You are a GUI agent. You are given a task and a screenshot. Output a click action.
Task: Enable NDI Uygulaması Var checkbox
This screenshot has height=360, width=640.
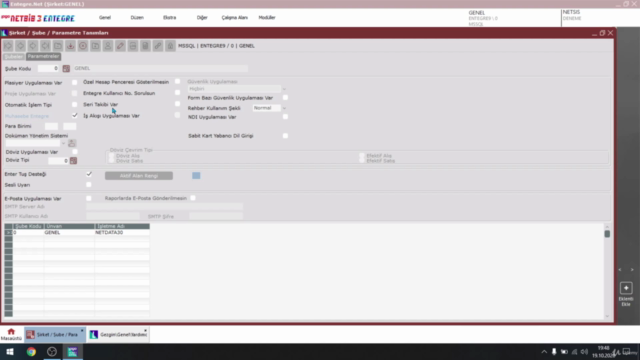click(x=285, y=117)
